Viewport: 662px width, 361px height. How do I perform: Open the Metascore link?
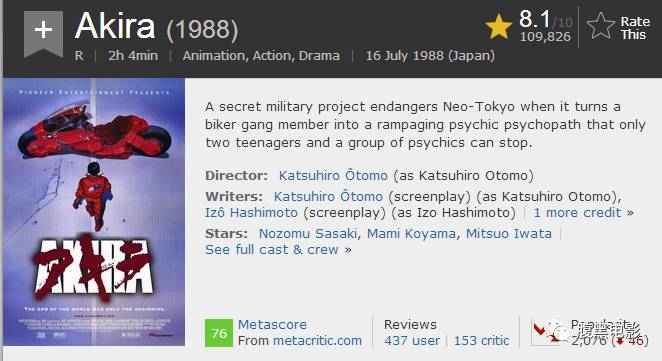[x=272, y=324]
